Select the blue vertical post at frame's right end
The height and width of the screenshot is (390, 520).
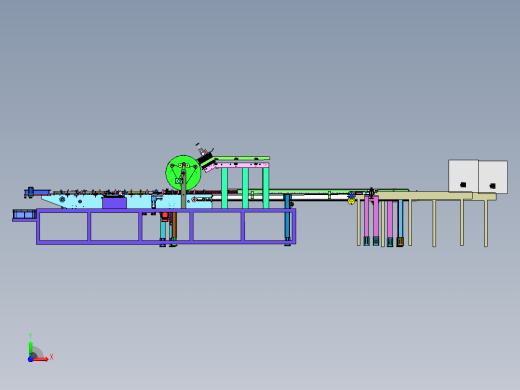[x=287, y=219]
